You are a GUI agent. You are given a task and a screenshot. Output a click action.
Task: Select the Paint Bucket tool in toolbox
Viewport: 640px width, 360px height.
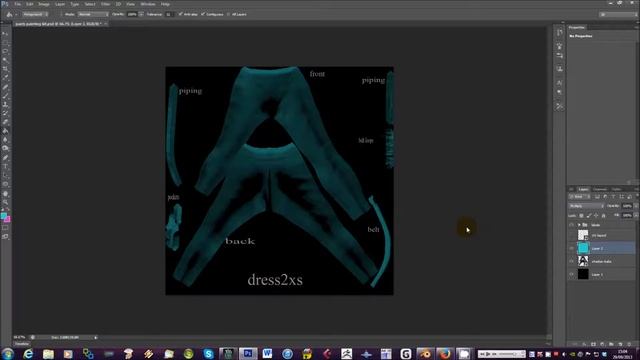5,131
